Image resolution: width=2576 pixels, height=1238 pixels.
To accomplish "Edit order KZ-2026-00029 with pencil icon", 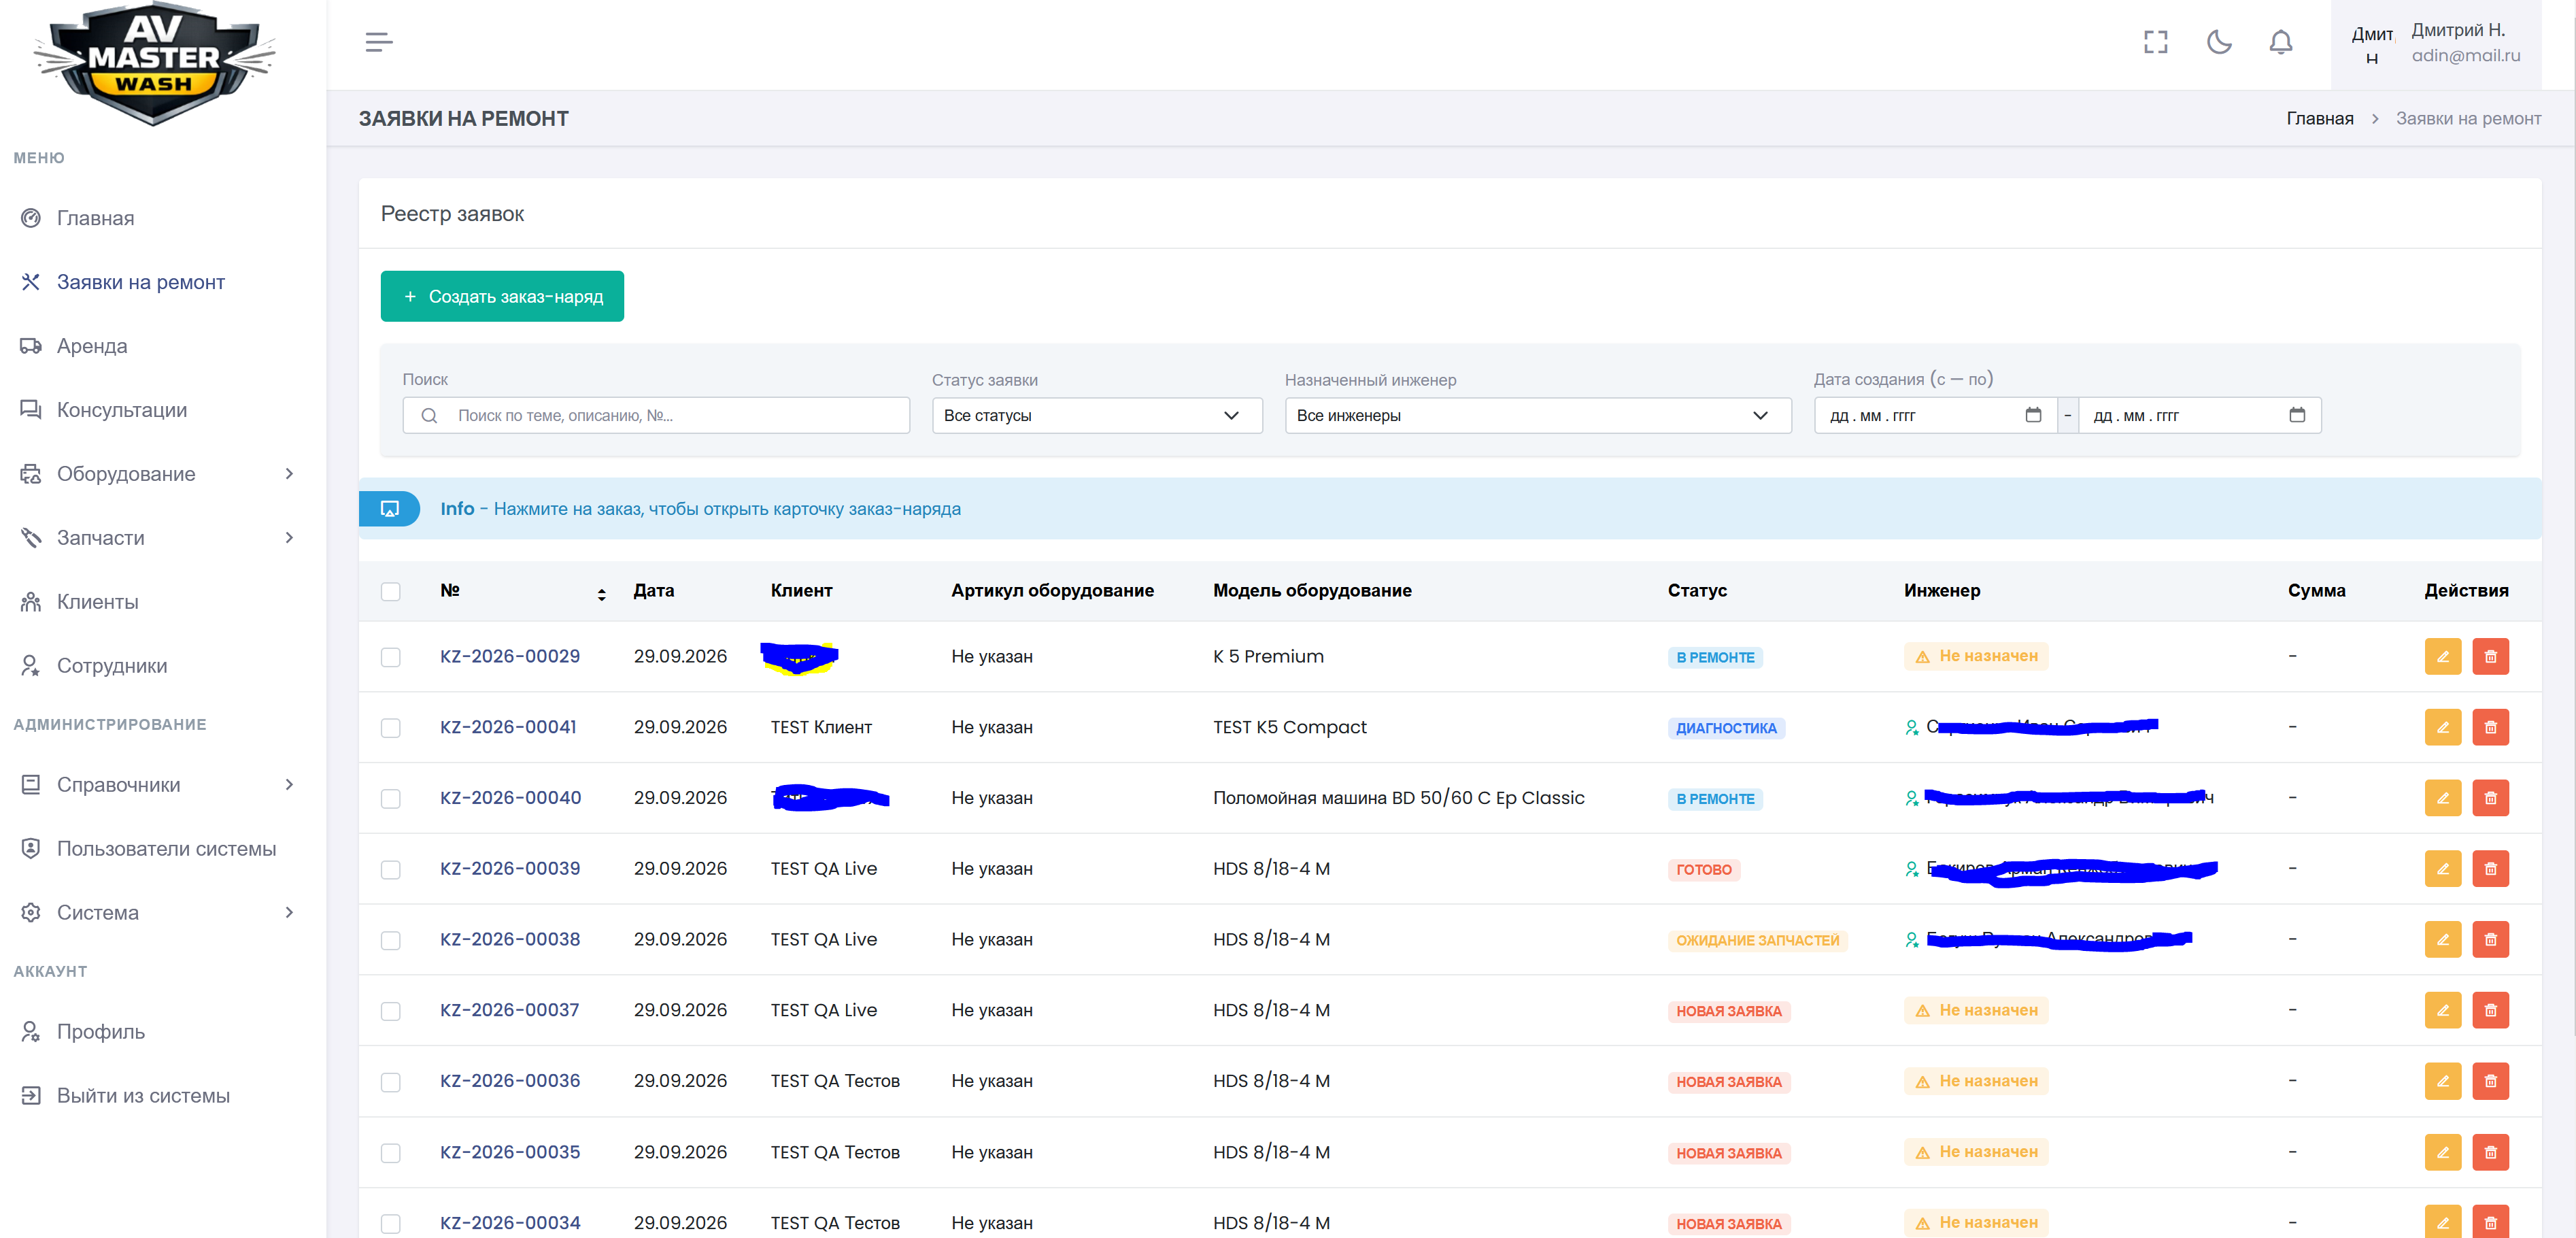I will (2442, 657).
